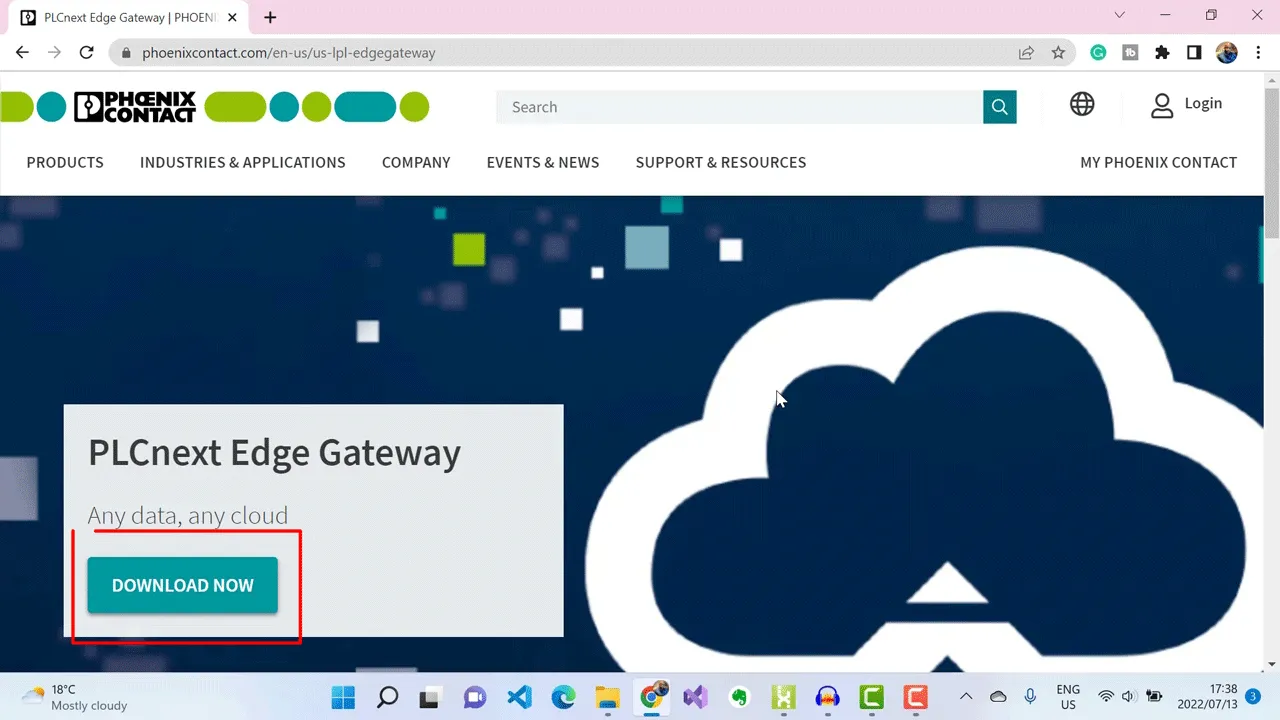This screenshot has width=1280, height=720.
Task: Reload the current page
Action: tap(86, 53)
